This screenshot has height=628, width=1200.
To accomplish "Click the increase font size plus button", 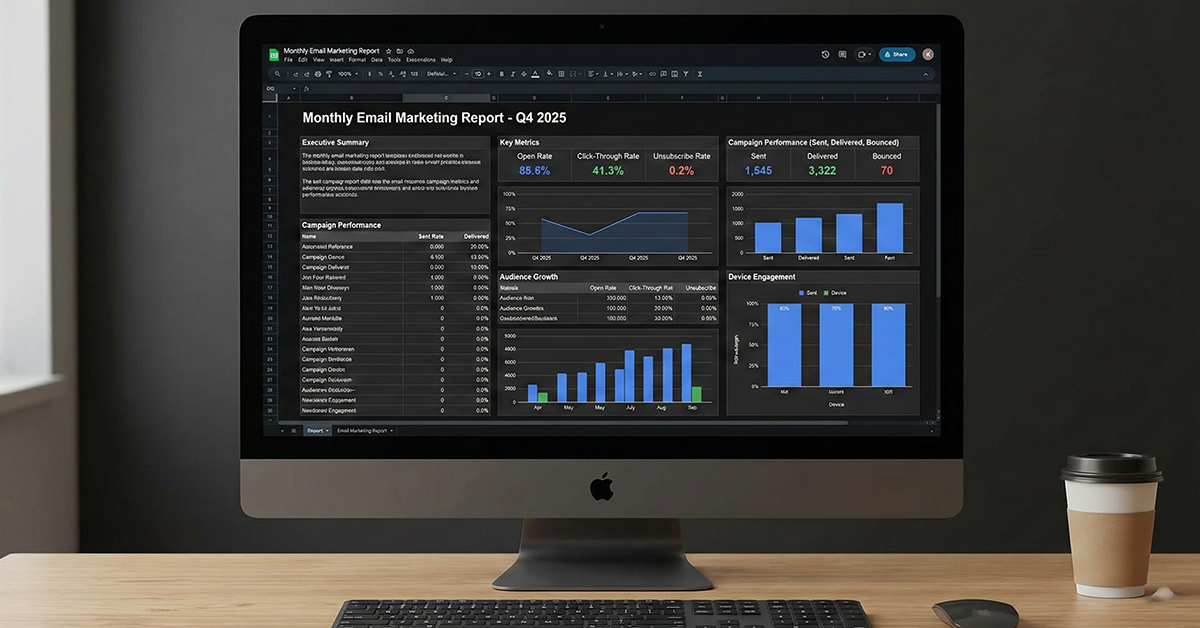I will point(489,74).
